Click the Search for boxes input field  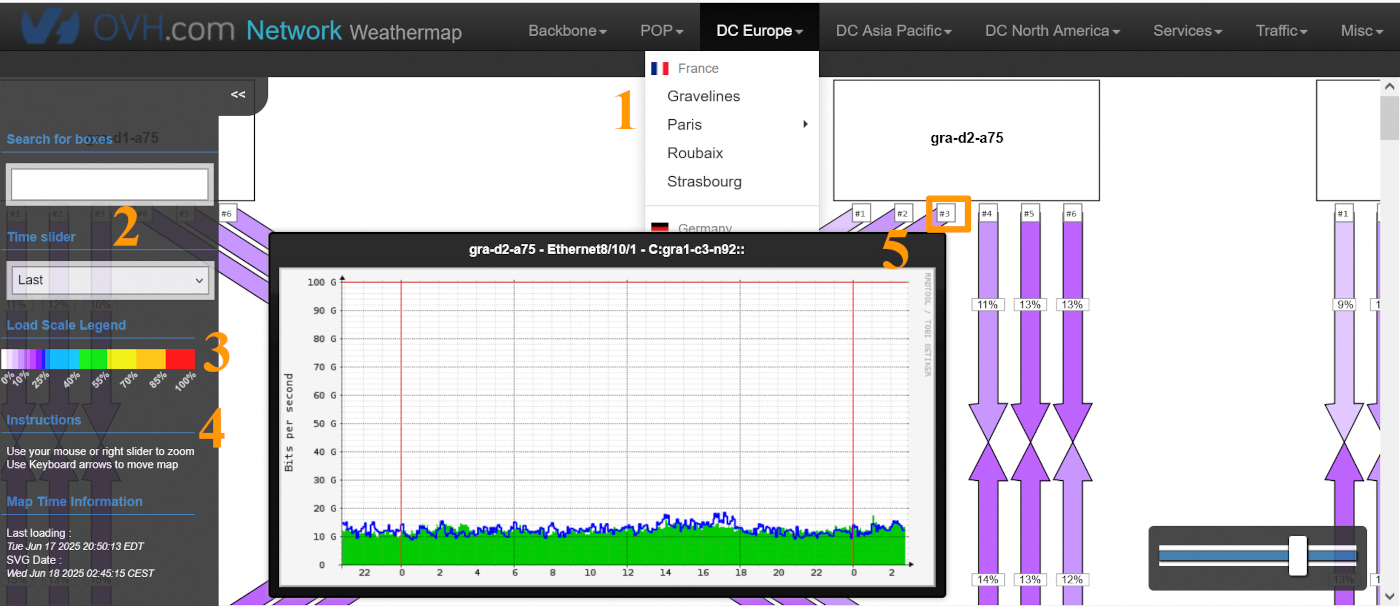pos(109,184)
